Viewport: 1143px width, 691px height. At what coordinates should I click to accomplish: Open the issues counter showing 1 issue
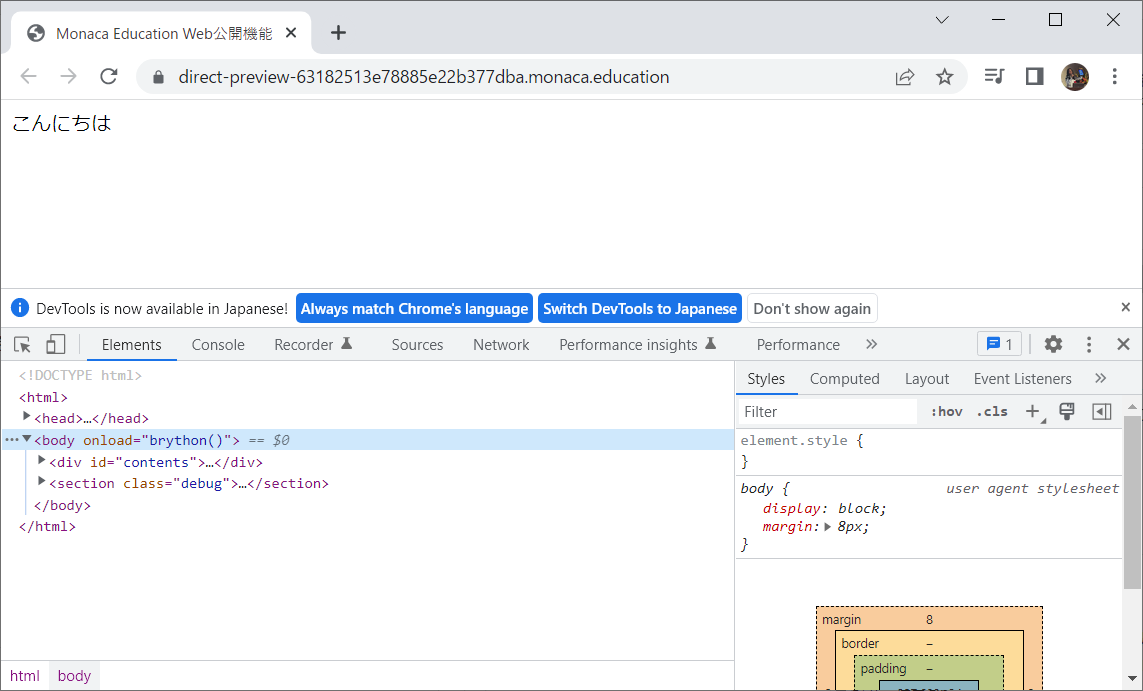[999, 343]
